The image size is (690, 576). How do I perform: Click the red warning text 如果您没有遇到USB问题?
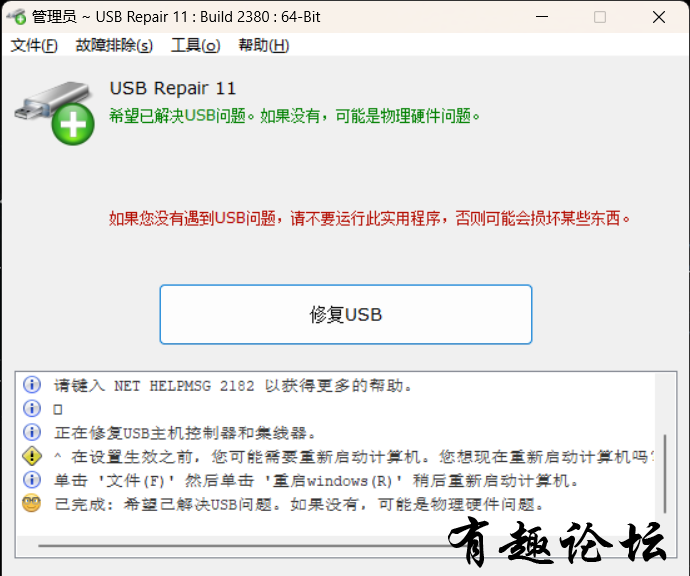click(x=369, y=218)
